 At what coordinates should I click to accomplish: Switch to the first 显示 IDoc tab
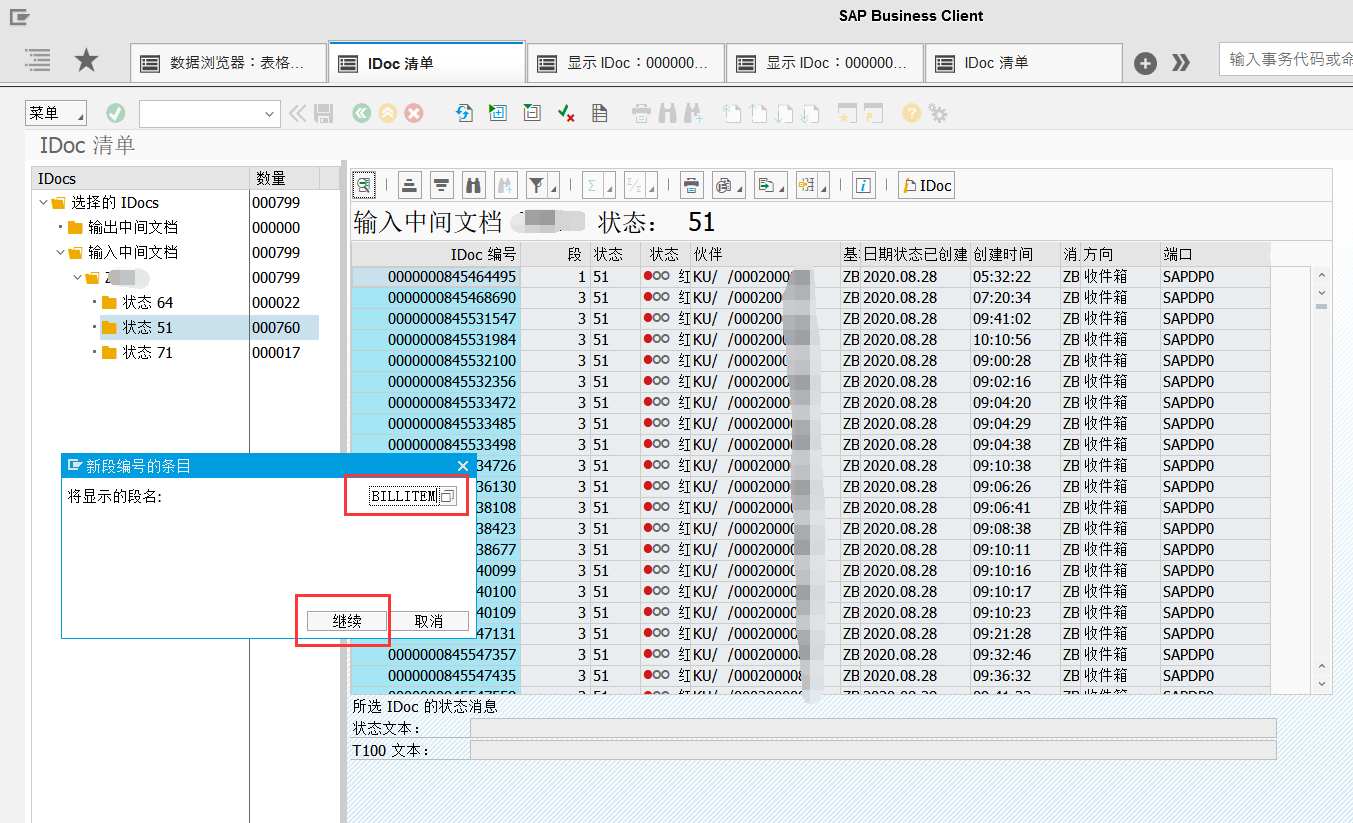(x=626, y=63)
